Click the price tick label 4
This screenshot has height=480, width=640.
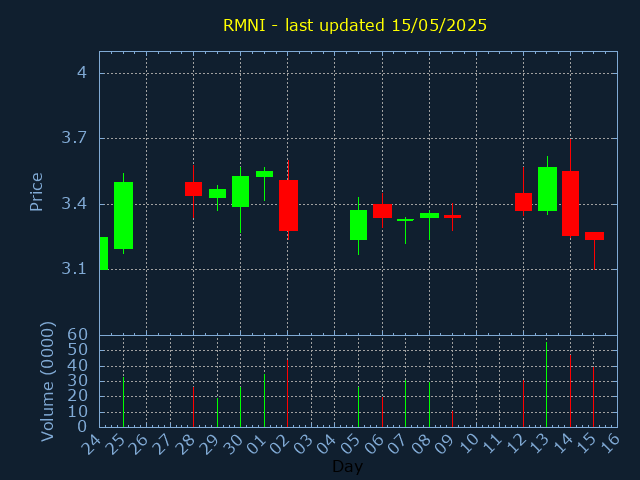pyautogui.click(x=82, y=73)
